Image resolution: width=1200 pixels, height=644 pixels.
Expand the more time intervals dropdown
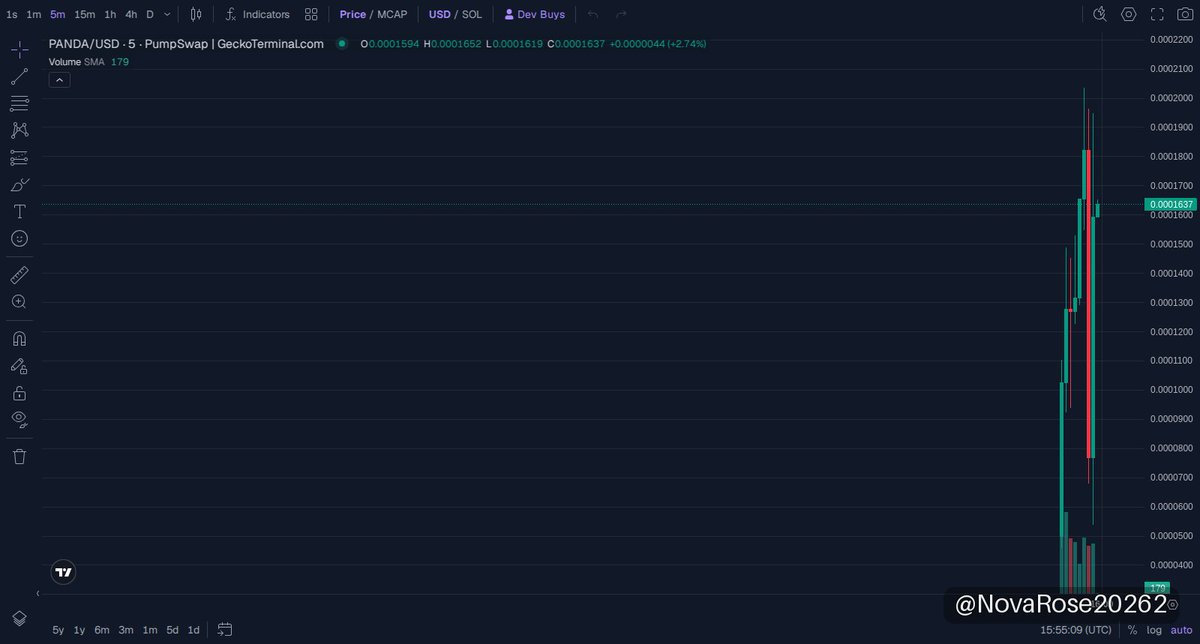(x=167, y=14)
